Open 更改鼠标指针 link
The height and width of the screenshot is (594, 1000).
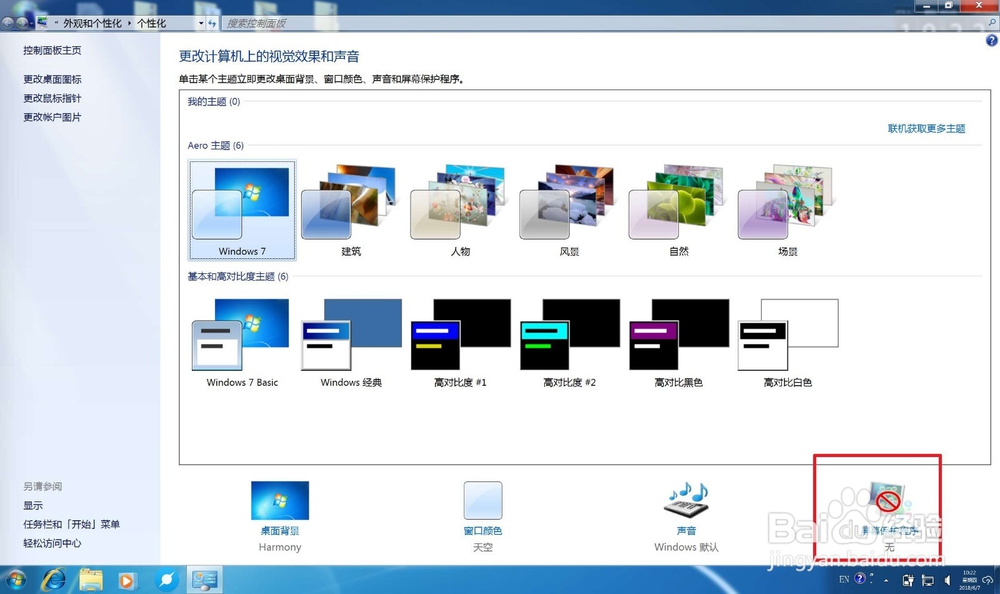(x=52, y=98)
